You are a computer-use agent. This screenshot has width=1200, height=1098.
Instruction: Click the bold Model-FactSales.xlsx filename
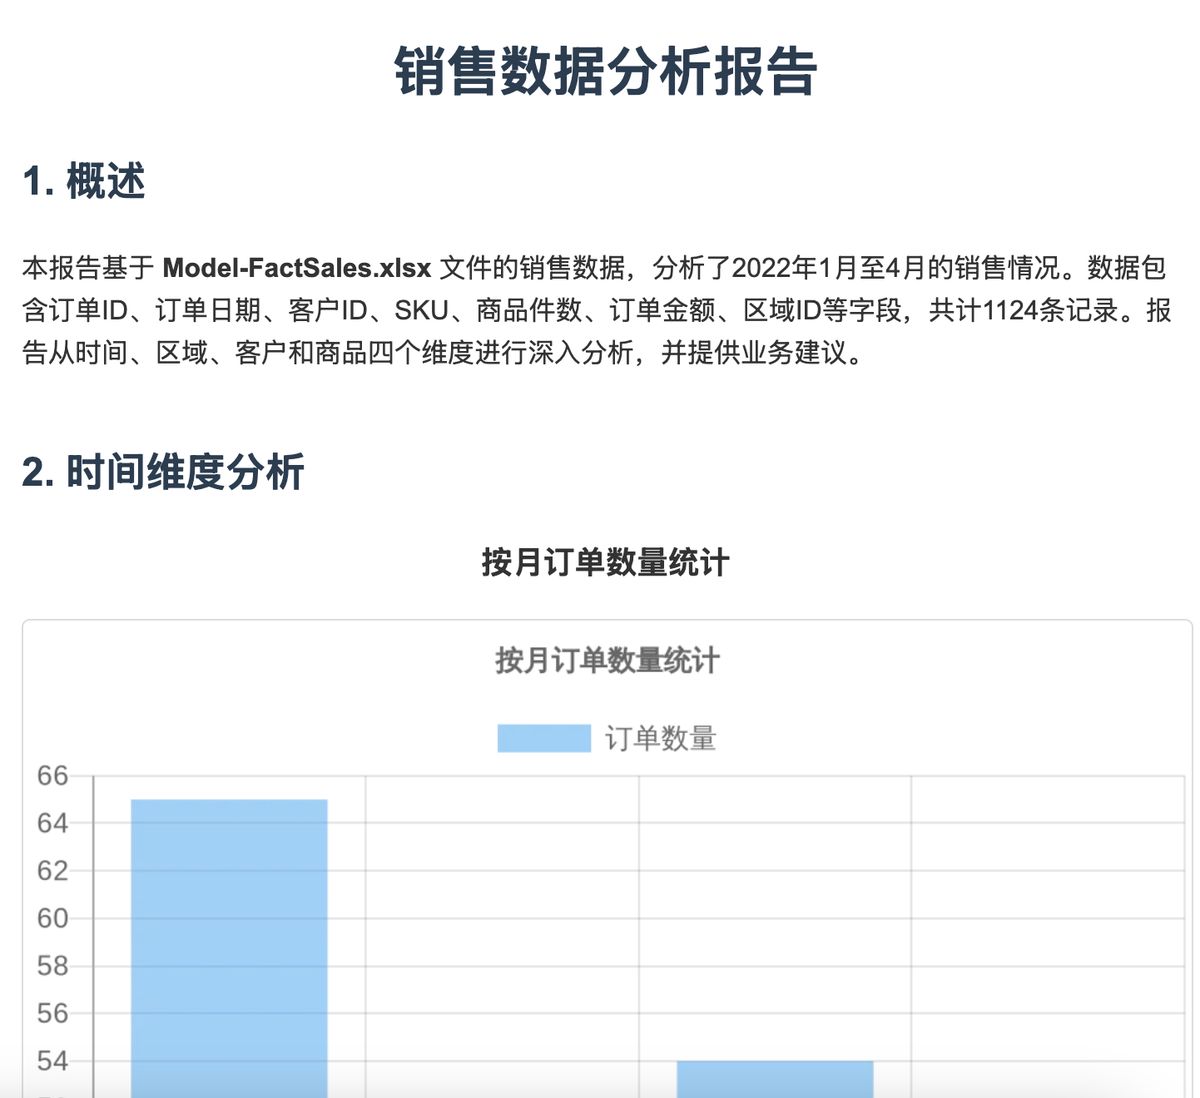point(297,268)
